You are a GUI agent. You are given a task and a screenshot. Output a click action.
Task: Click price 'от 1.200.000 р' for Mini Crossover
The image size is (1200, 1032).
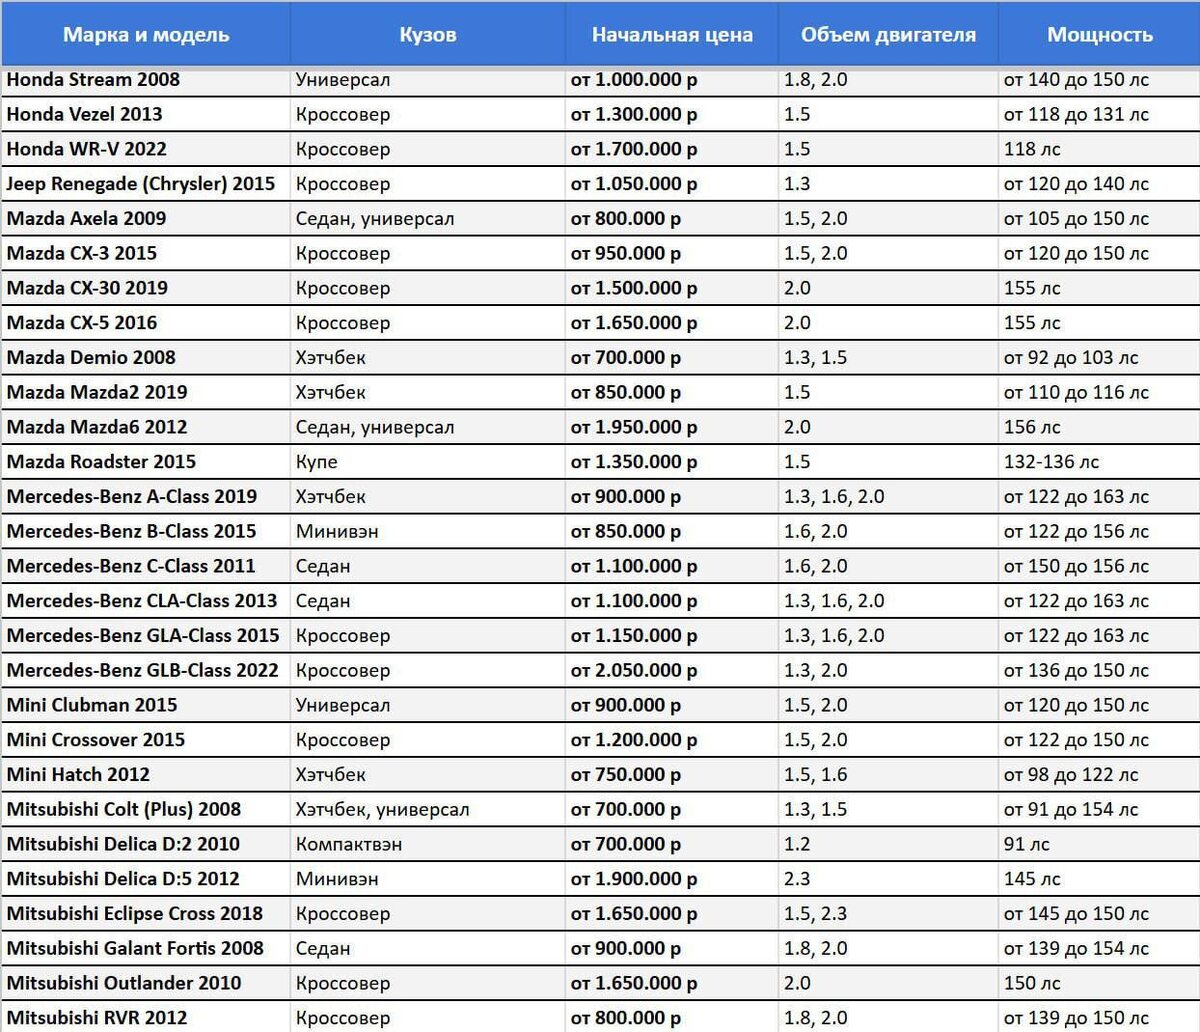[x=672, y=740]
